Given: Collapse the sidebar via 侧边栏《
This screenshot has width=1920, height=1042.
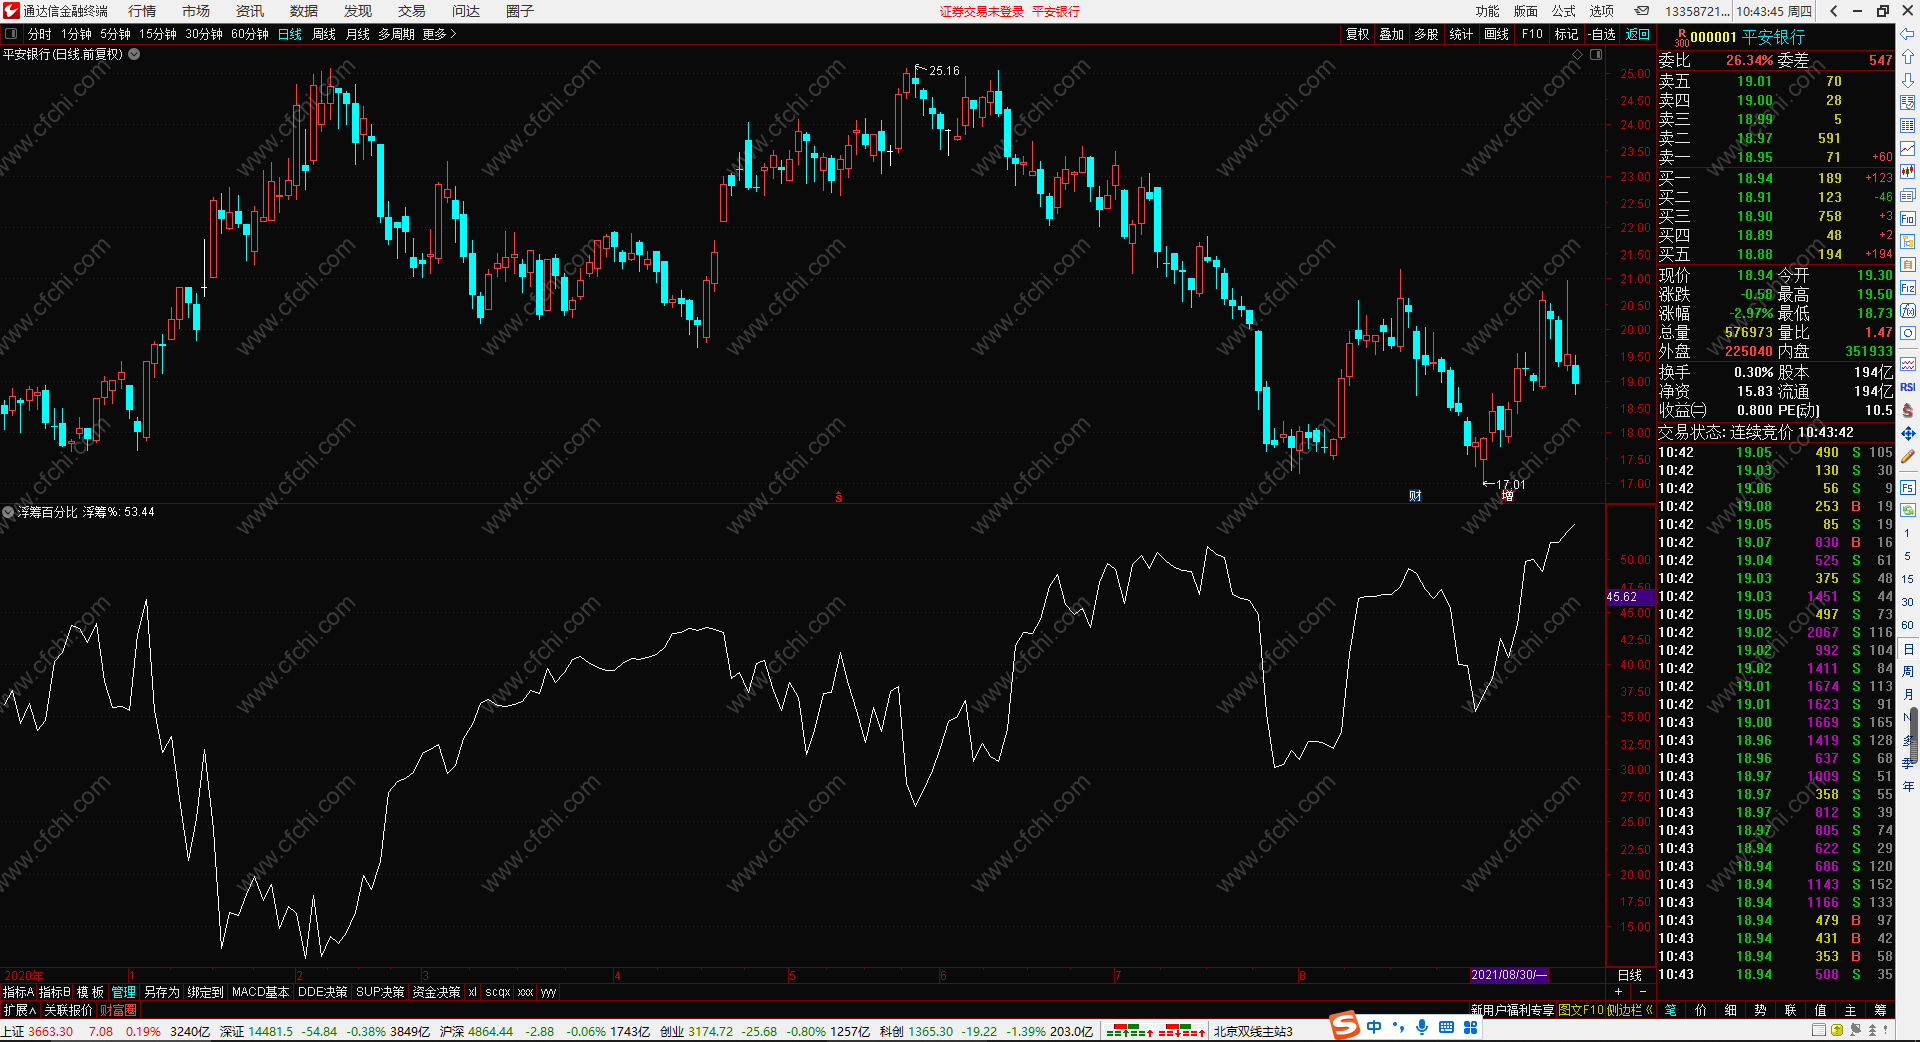Looking at the screenshot, I should pyautogui.click(x=1630, y=1010).
